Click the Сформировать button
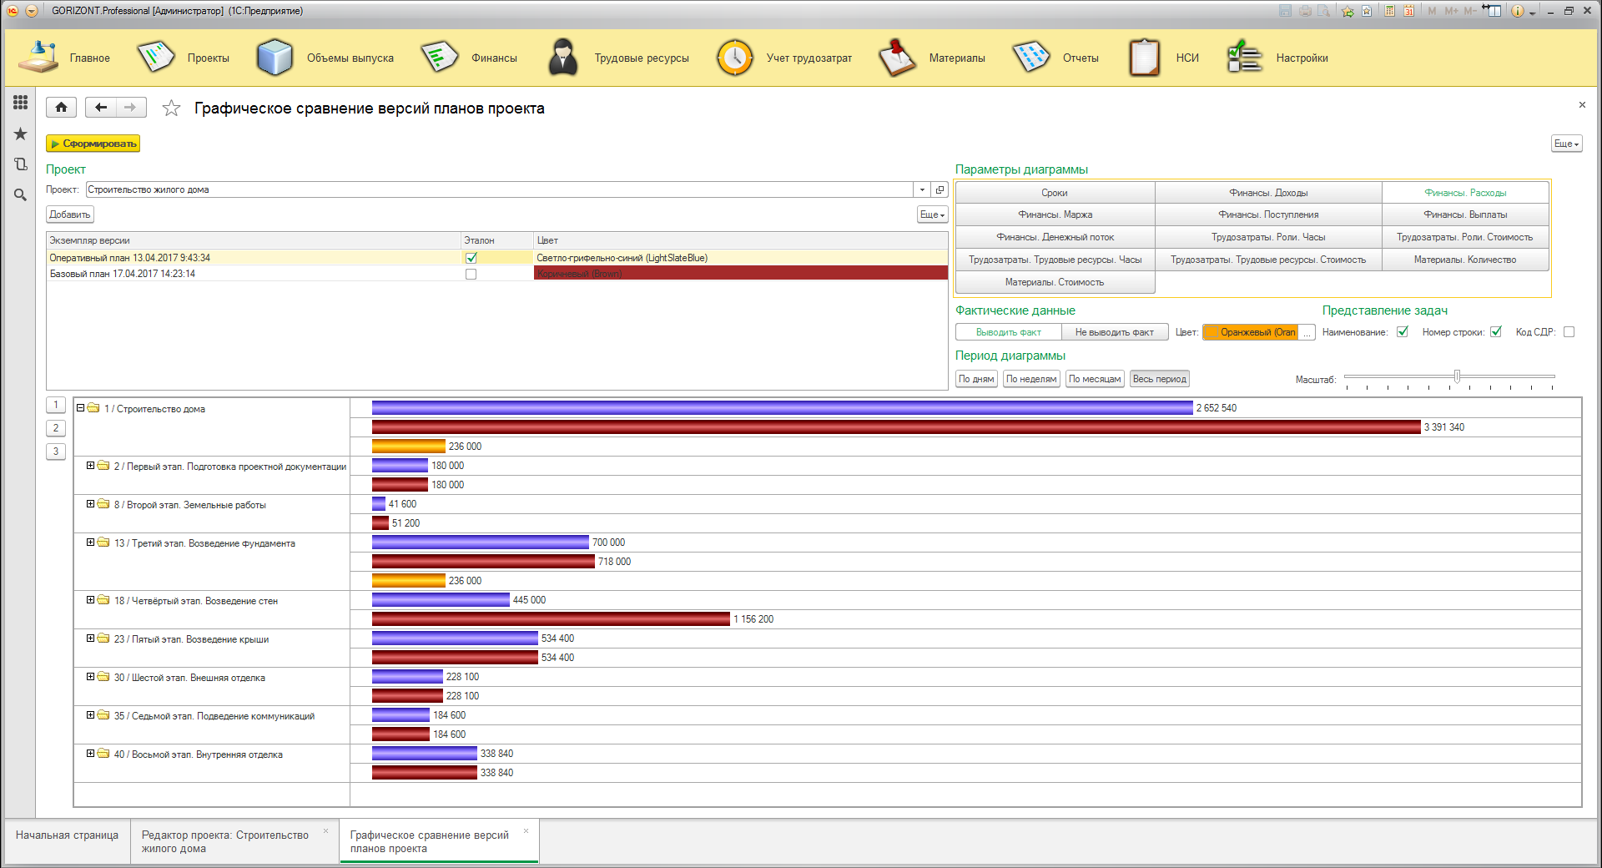Image resolution: width=1602 pixels, height=868 pixels. click(x=93, y=144)
